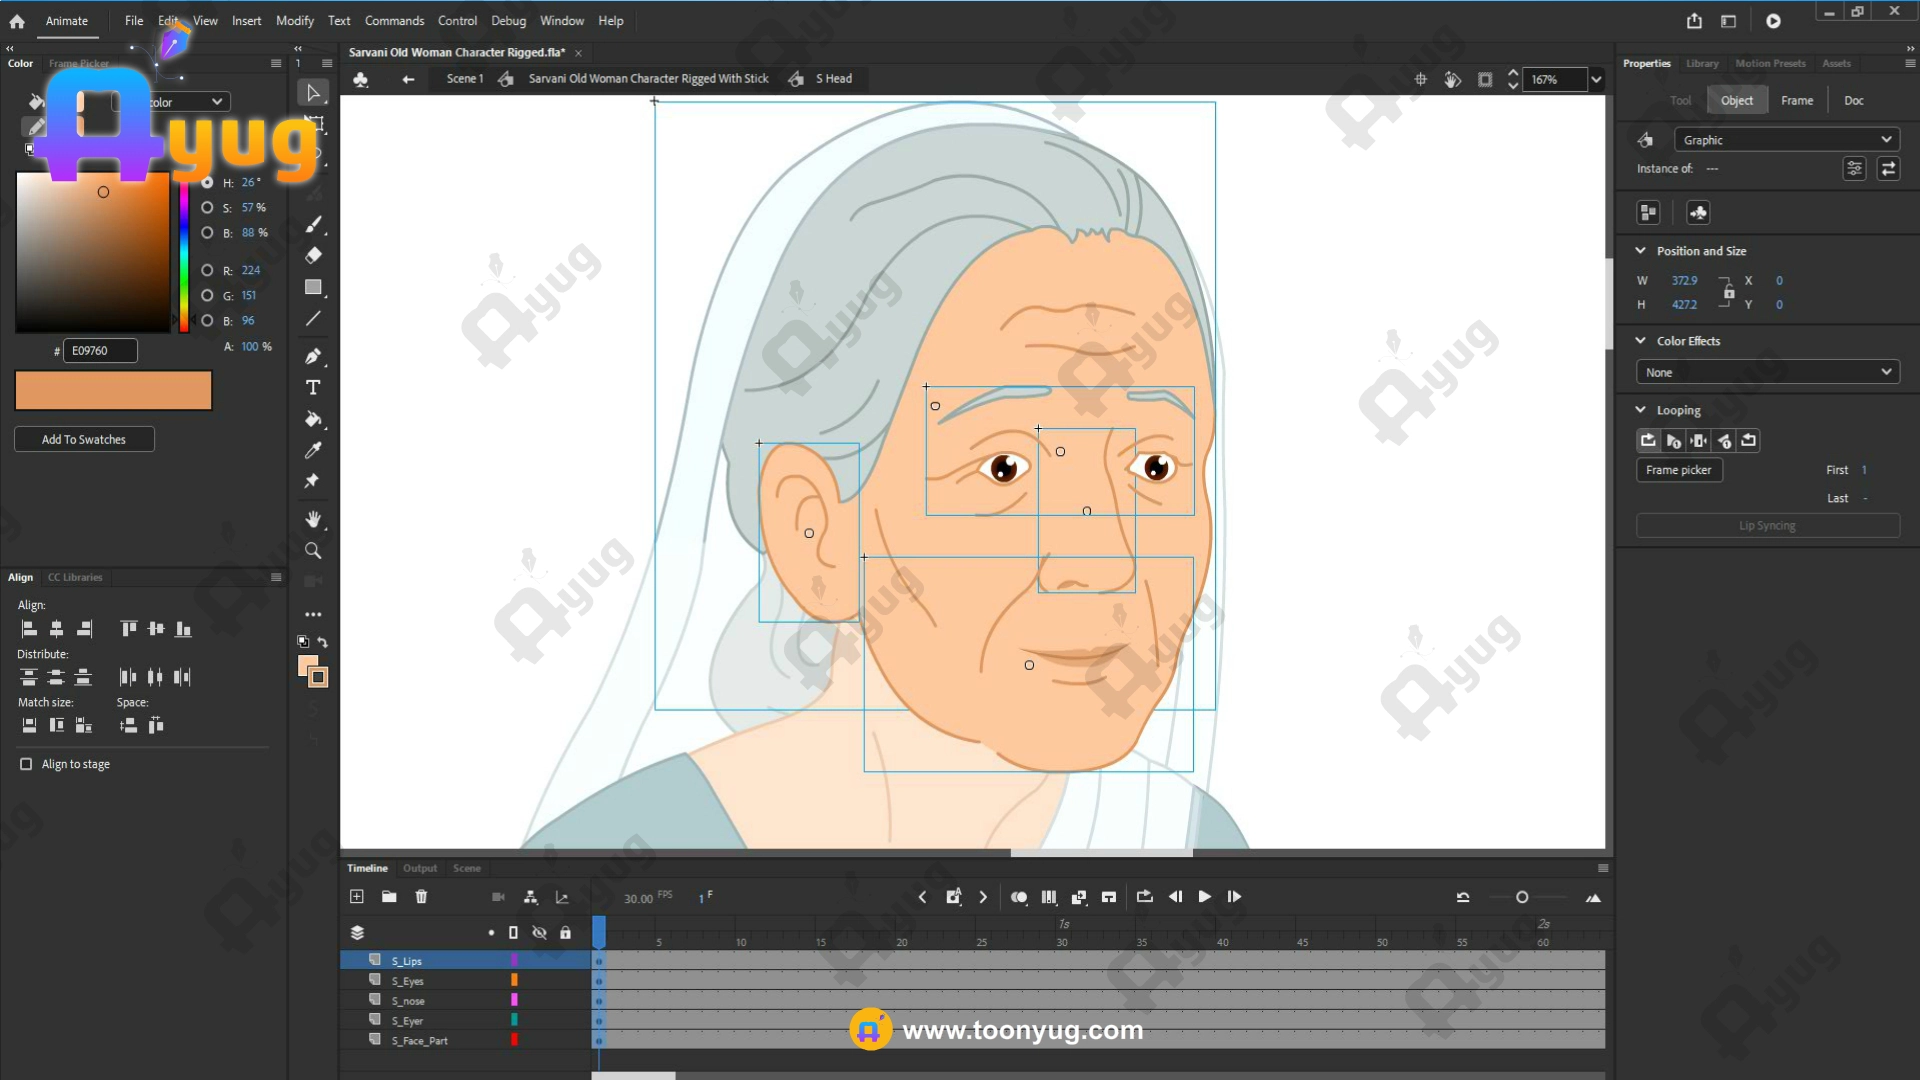The image size is (1920, 1080).
Task: Click the new layer icon in timeline
Action: 357,897
